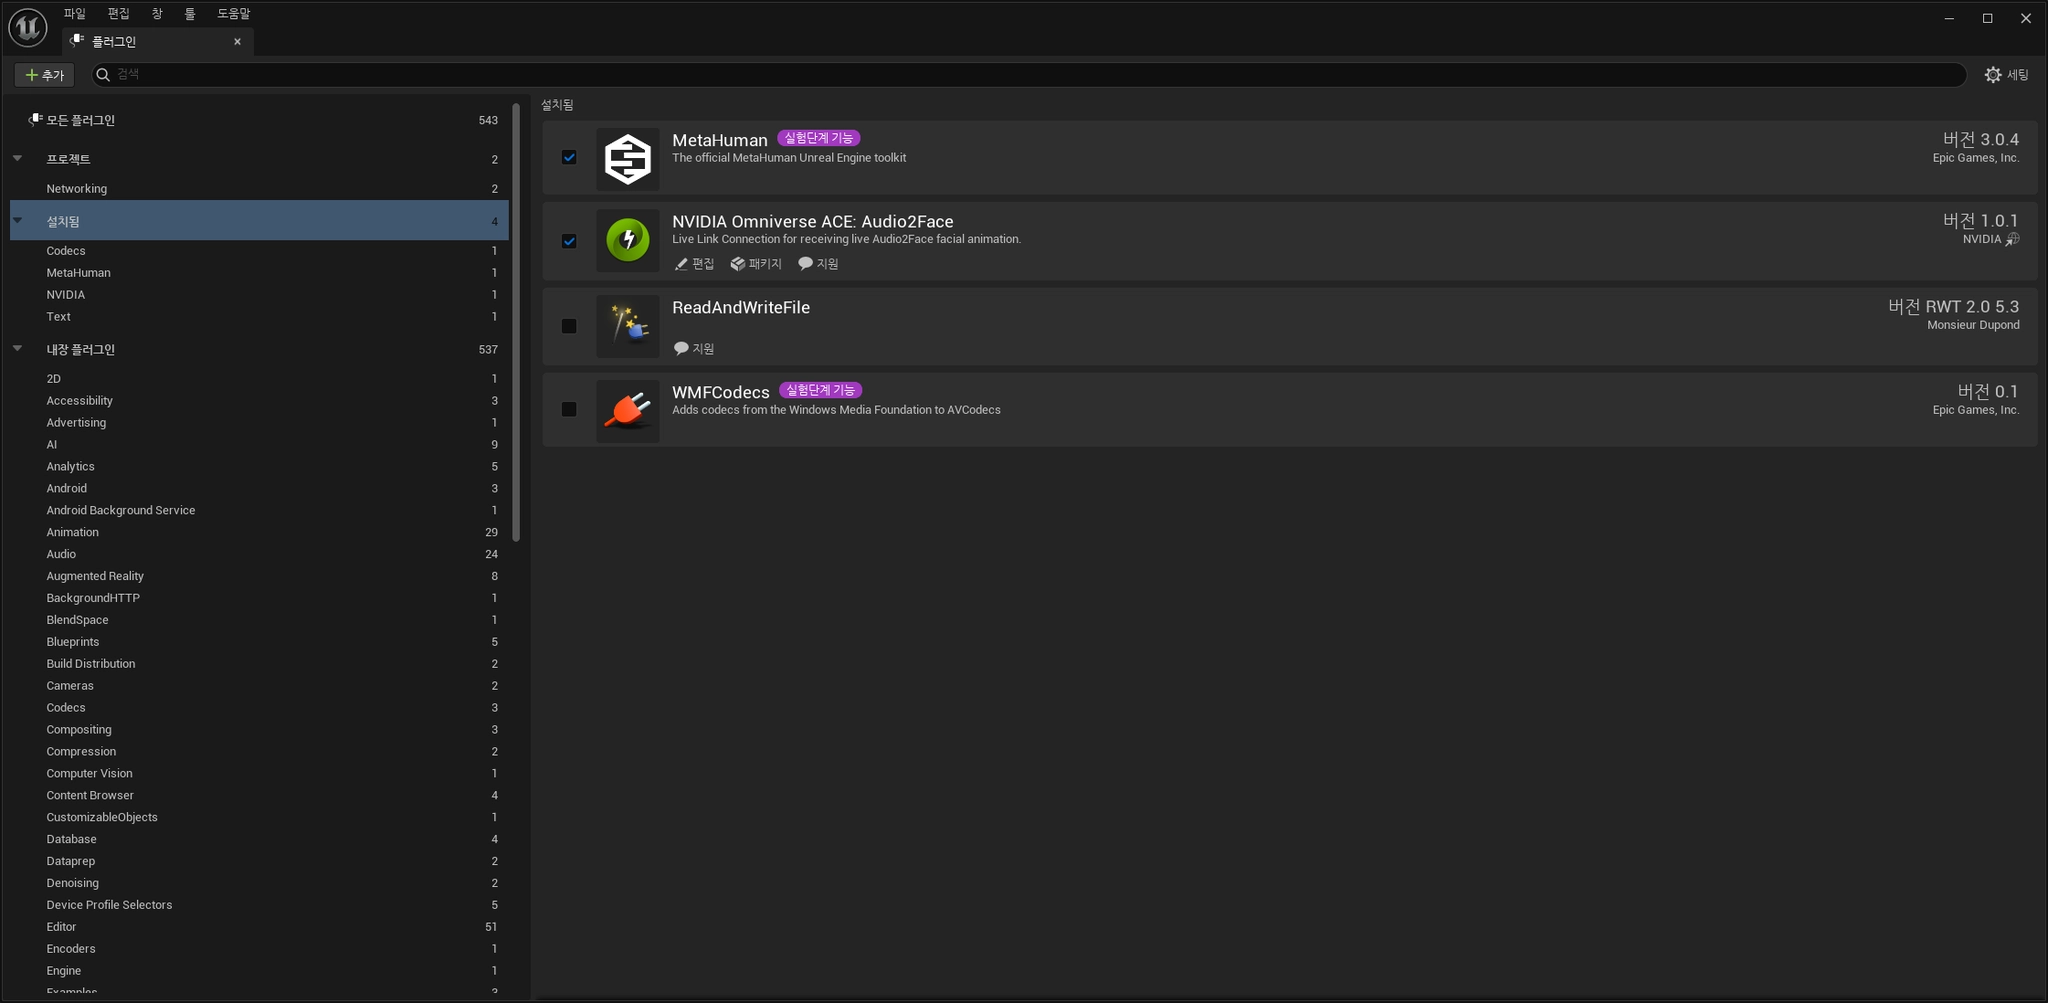Open the 도움말 menu

[234, 14]
